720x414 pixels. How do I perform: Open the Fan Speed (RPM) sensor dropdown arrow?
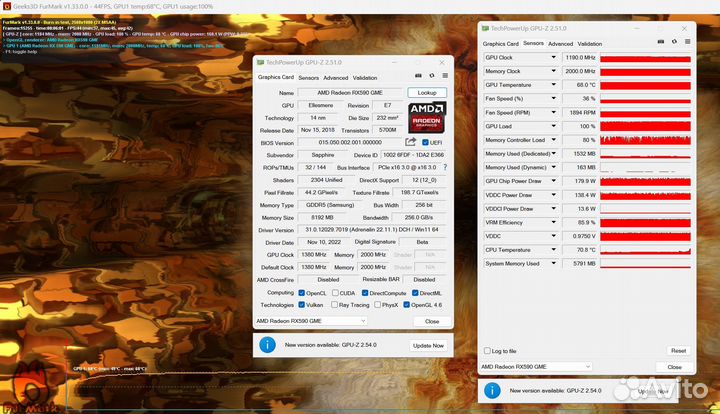(553, 112)
